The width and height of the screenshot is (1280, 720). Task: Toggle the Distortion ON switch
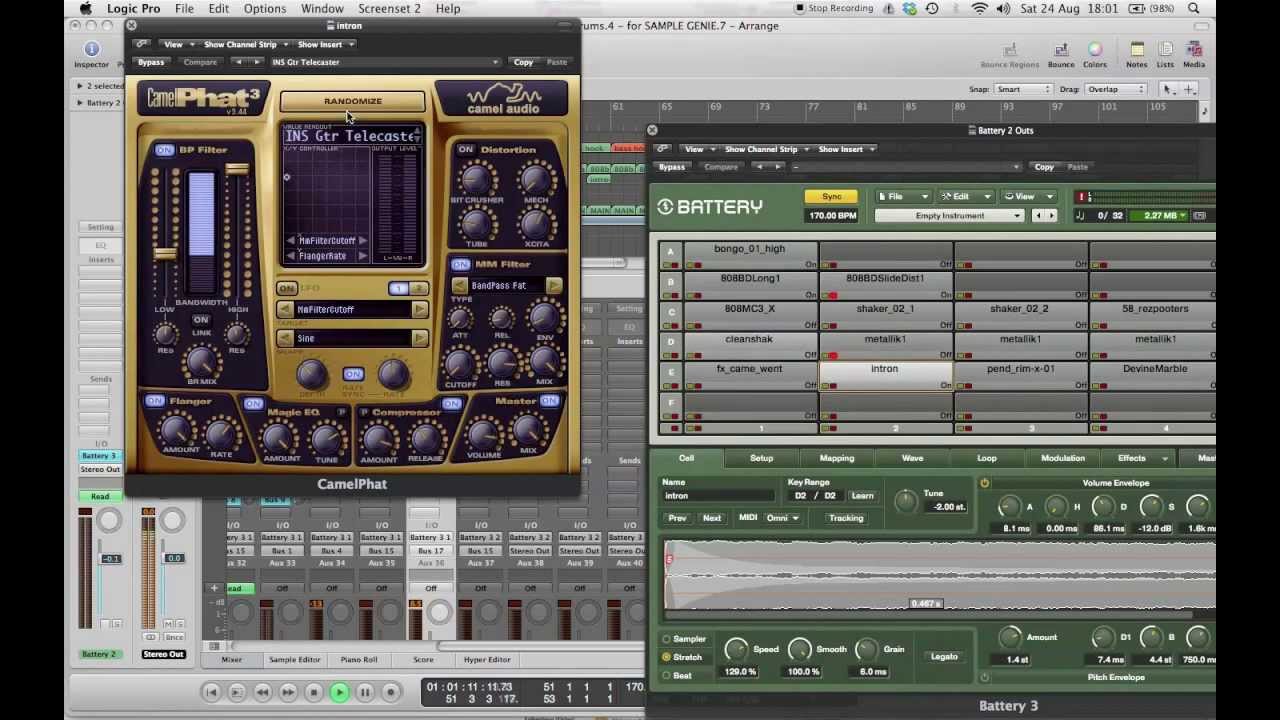[x=466, y=150]
